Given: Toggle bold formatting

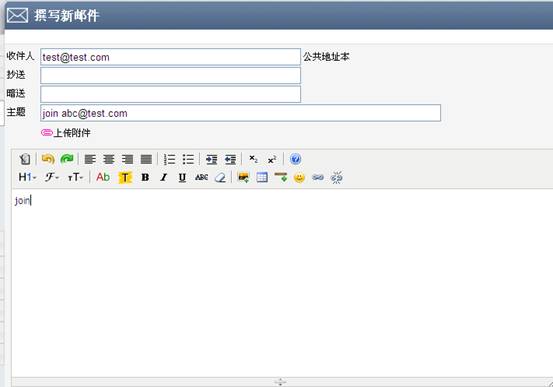Looking at the screenshot, I should [145, 177].
